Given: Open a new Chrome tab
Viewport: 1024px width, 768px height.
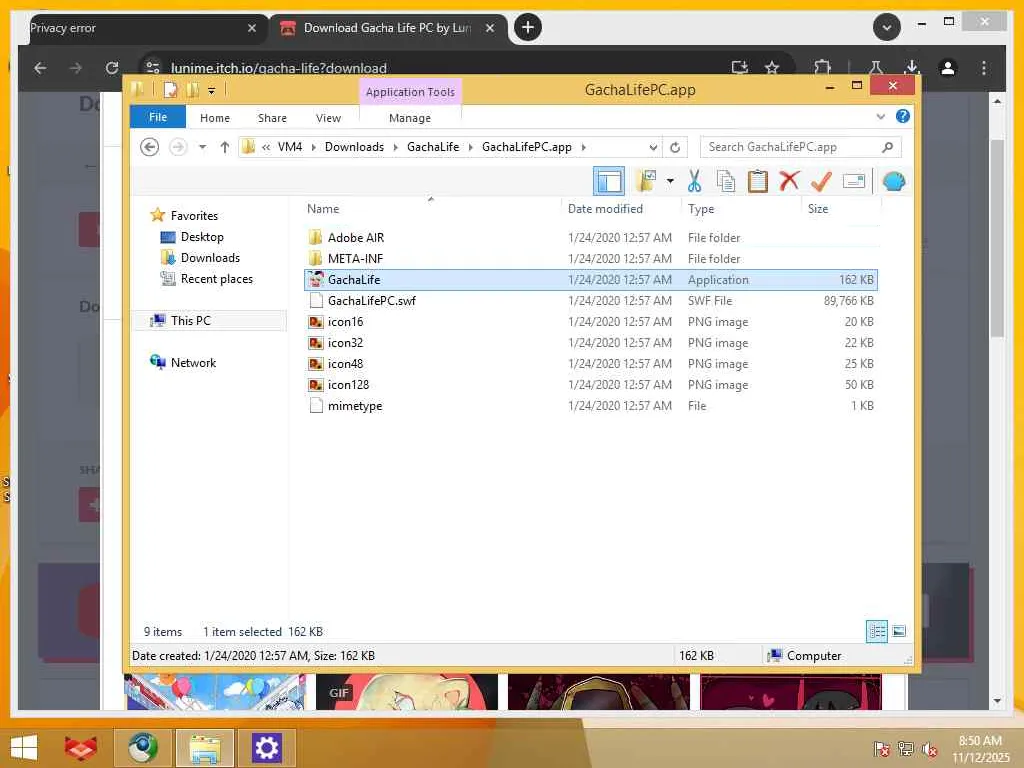Looking at the screenshot, I should (528, 27).
